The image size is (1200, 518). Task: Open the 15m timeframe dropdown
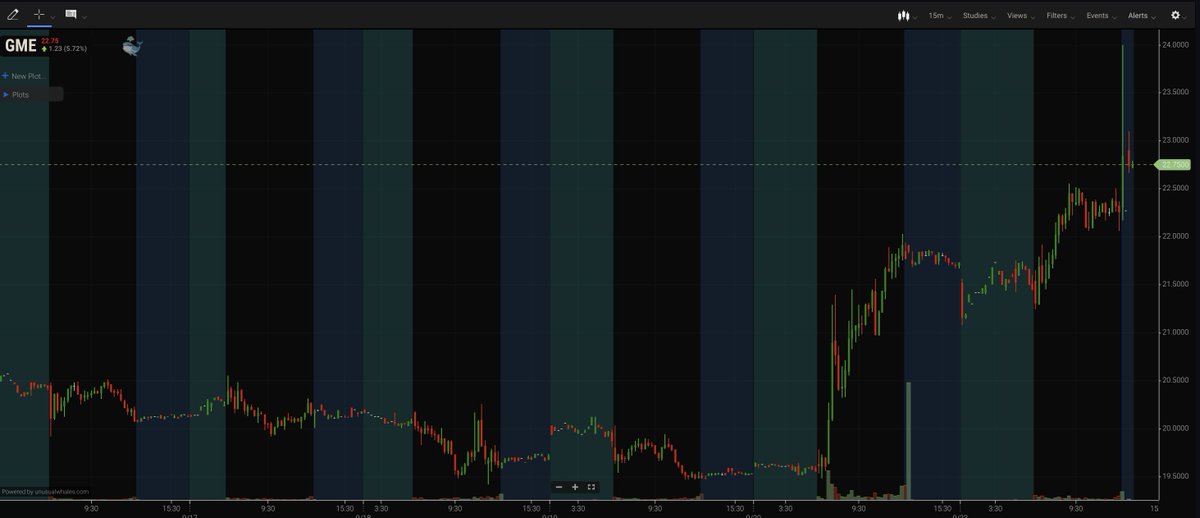click(939, 16)
